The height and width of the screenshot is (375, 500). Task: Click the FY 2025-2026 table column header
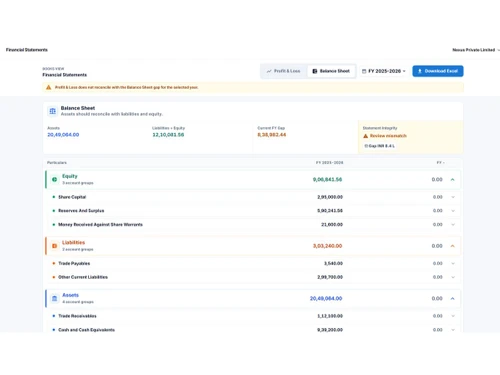tap(329, 163)
